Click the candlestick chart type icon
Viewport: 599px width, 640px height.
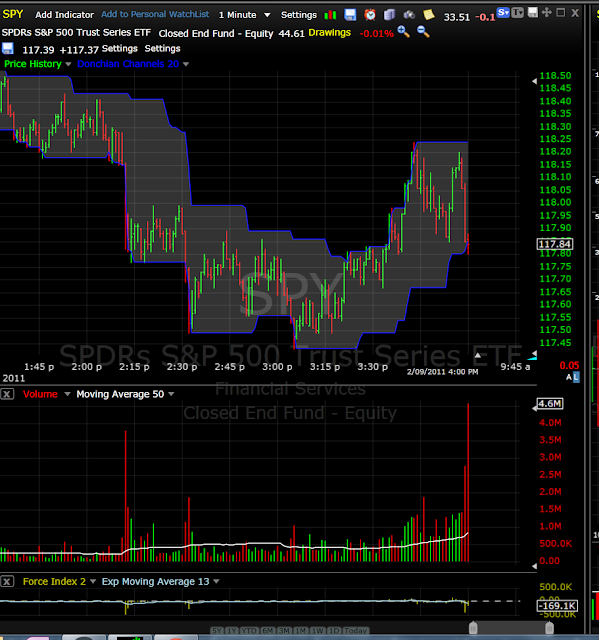(x=330, y=15)
